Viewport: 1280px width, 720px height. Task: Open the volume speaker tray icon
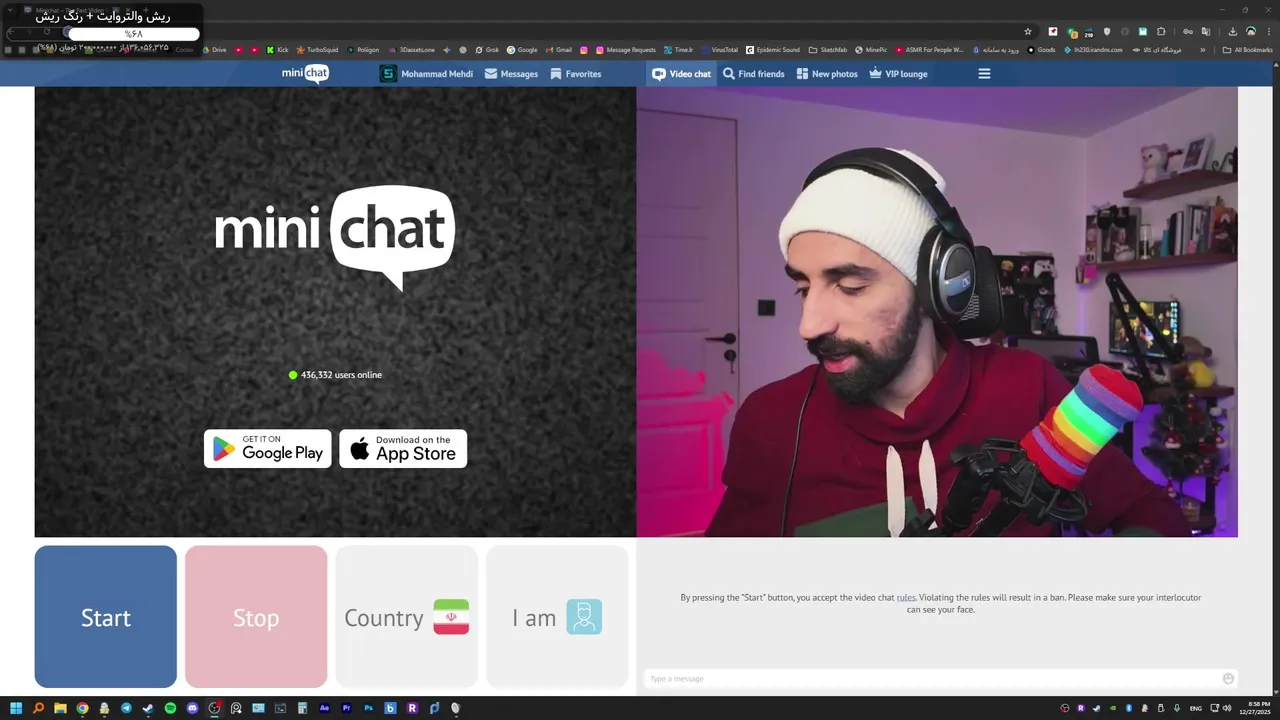1227,708
